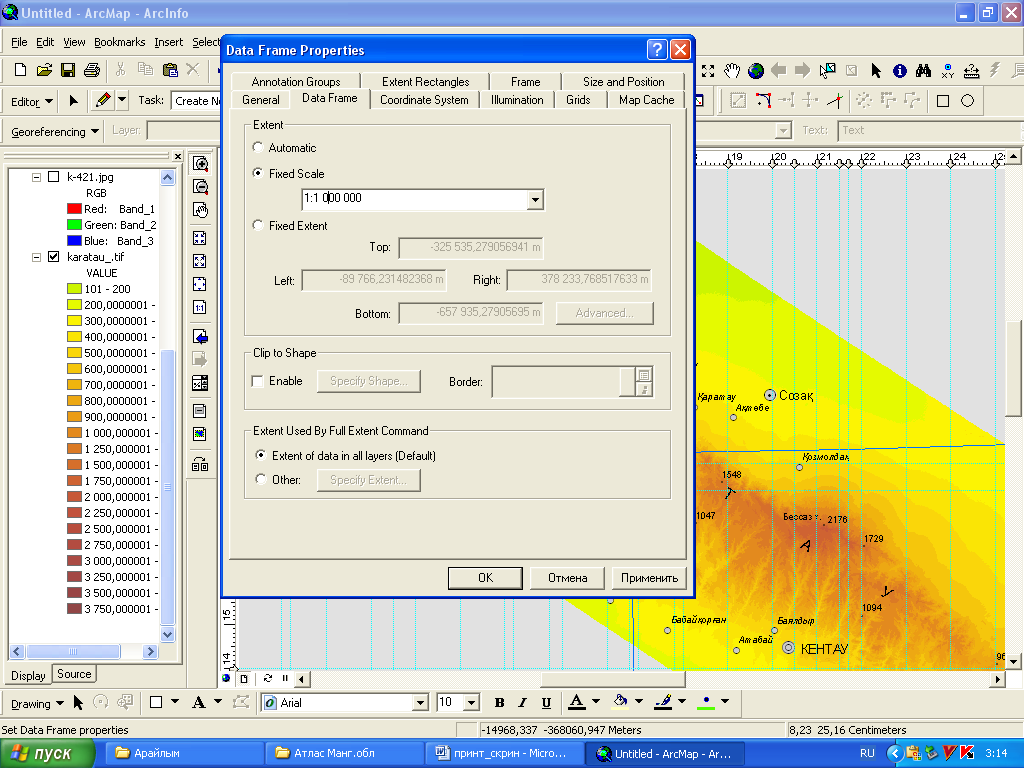1024x768 pixels.
Task: Open the Arial font name dropdown
Action: coord(421,703)
